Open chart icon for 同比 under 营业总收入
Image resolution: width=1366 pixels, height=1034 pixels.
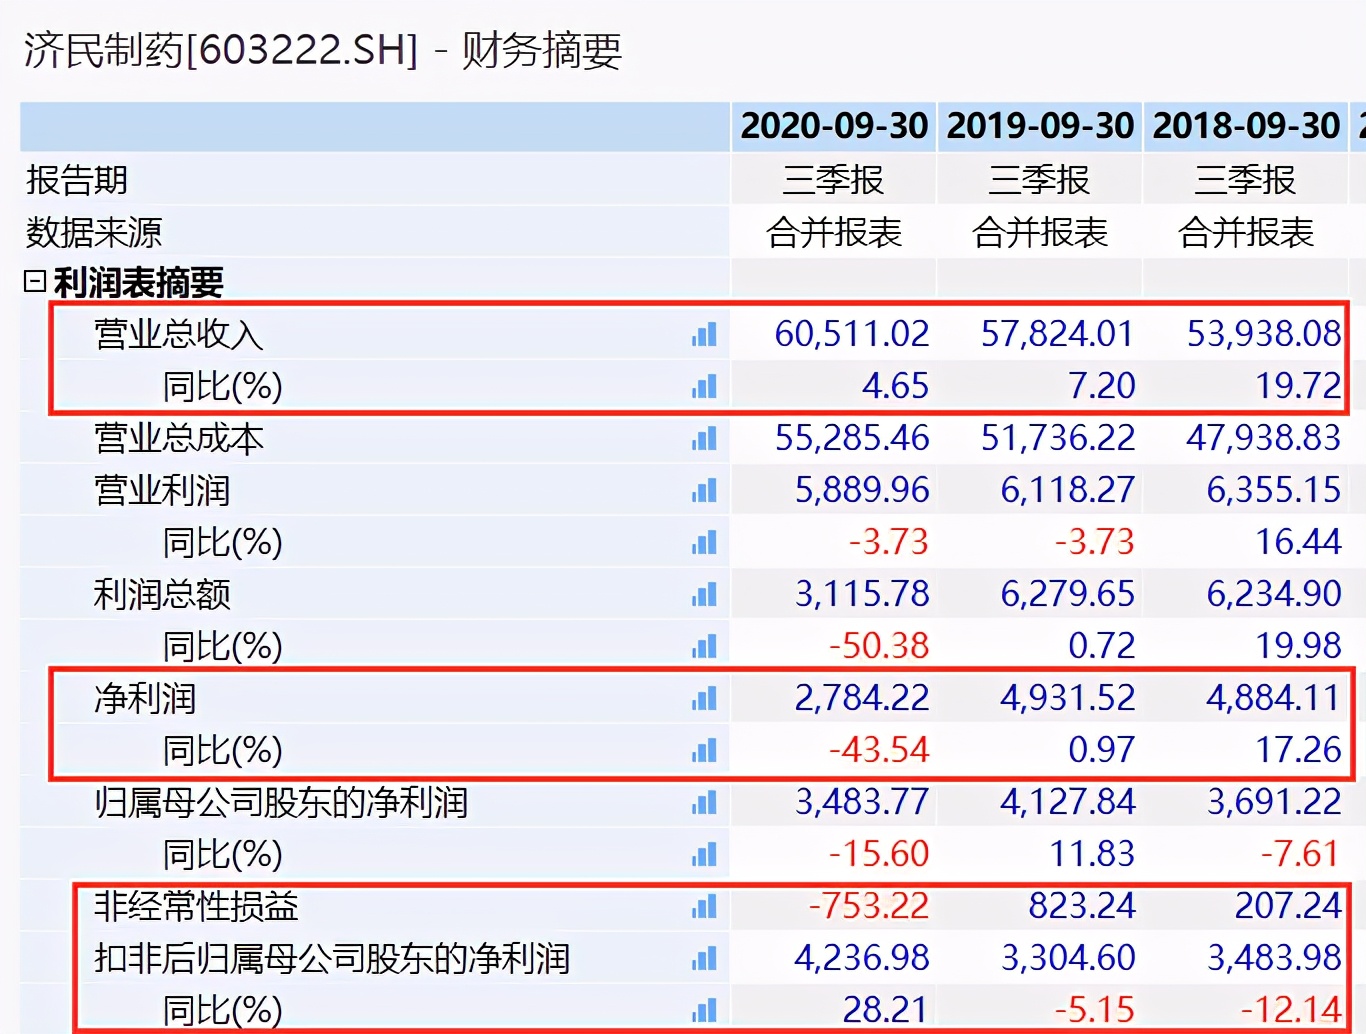pyautogui.click(x=704, y=386)
